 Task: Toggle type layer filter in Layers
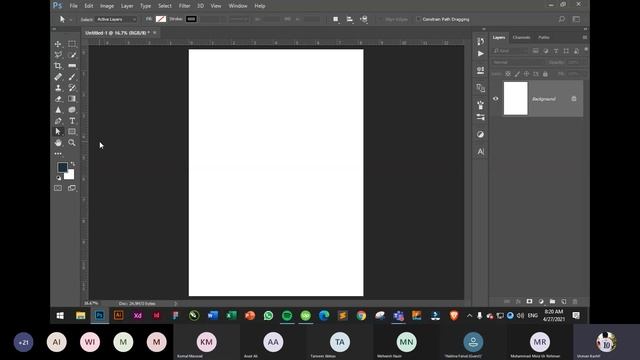point(556,51)
